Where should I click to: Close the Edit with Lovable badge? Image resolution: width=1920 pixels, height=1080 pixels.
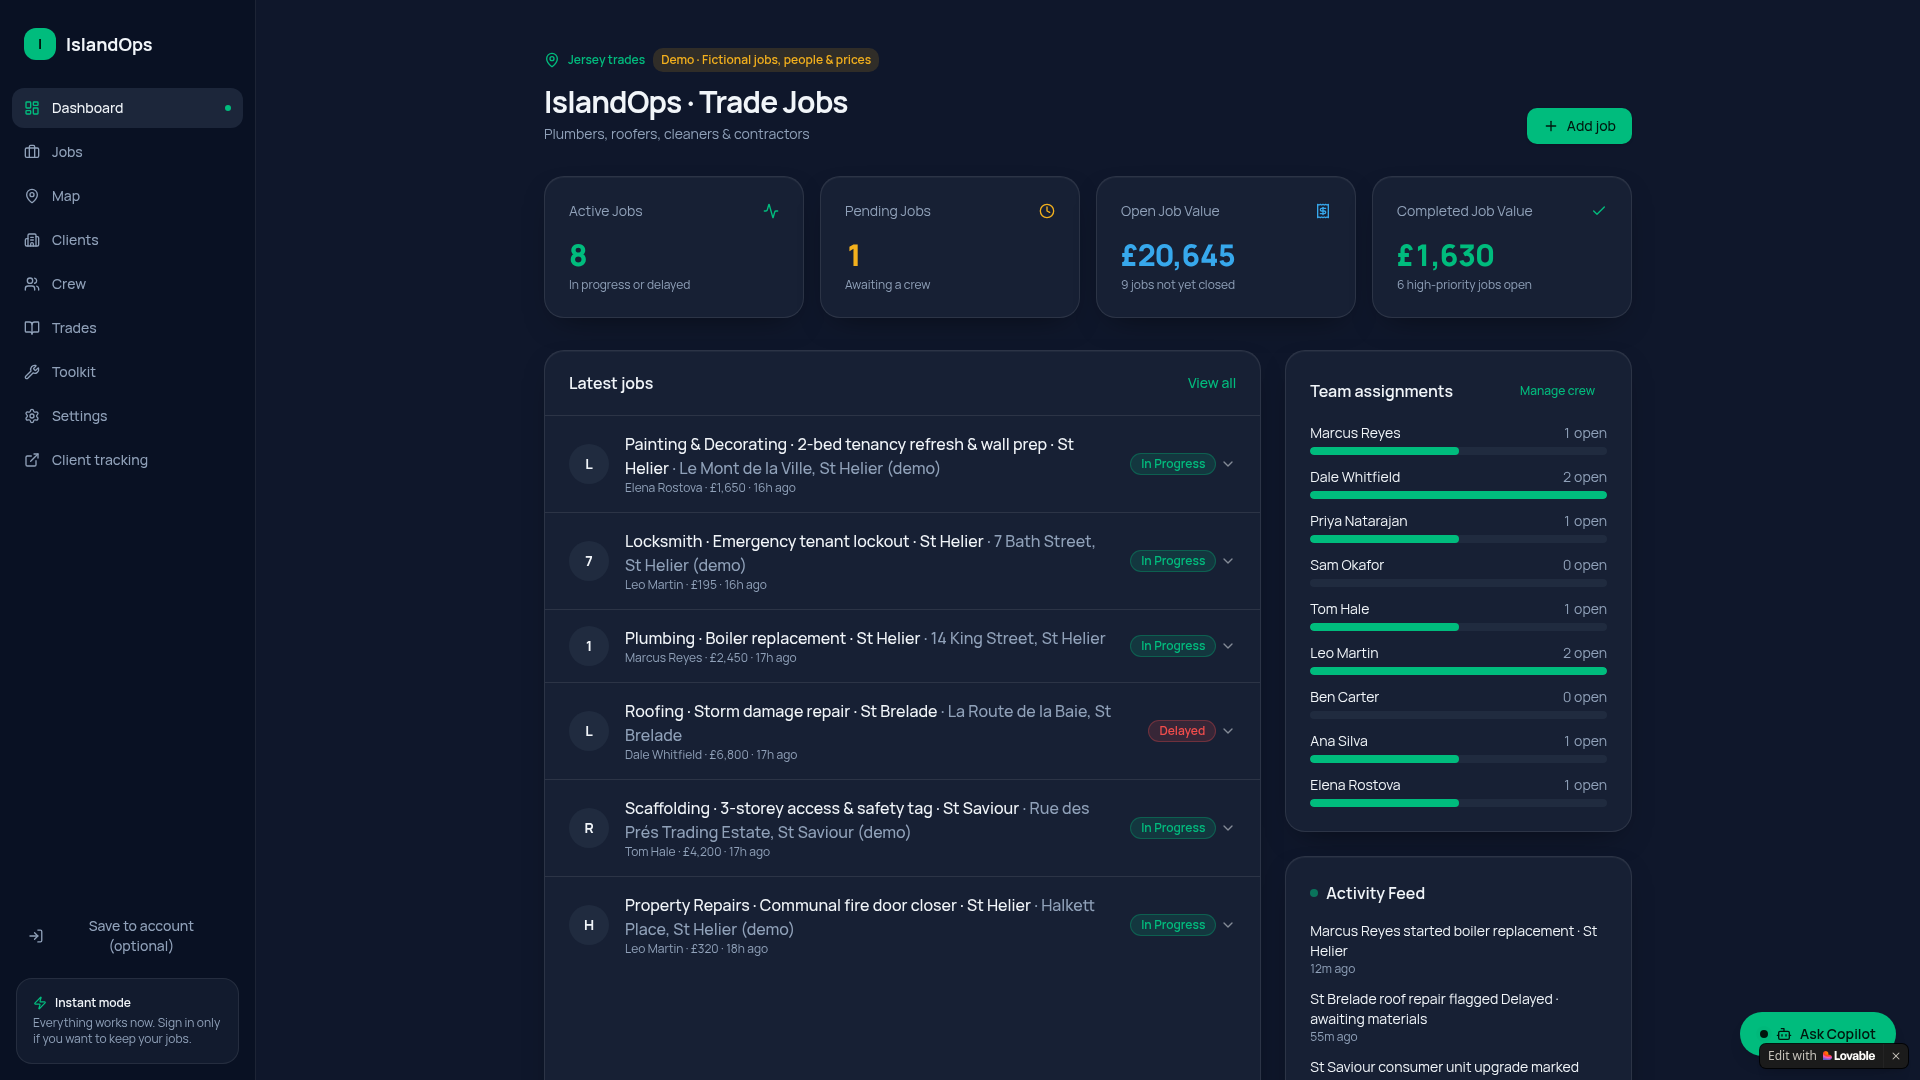pos(1895,1056)
